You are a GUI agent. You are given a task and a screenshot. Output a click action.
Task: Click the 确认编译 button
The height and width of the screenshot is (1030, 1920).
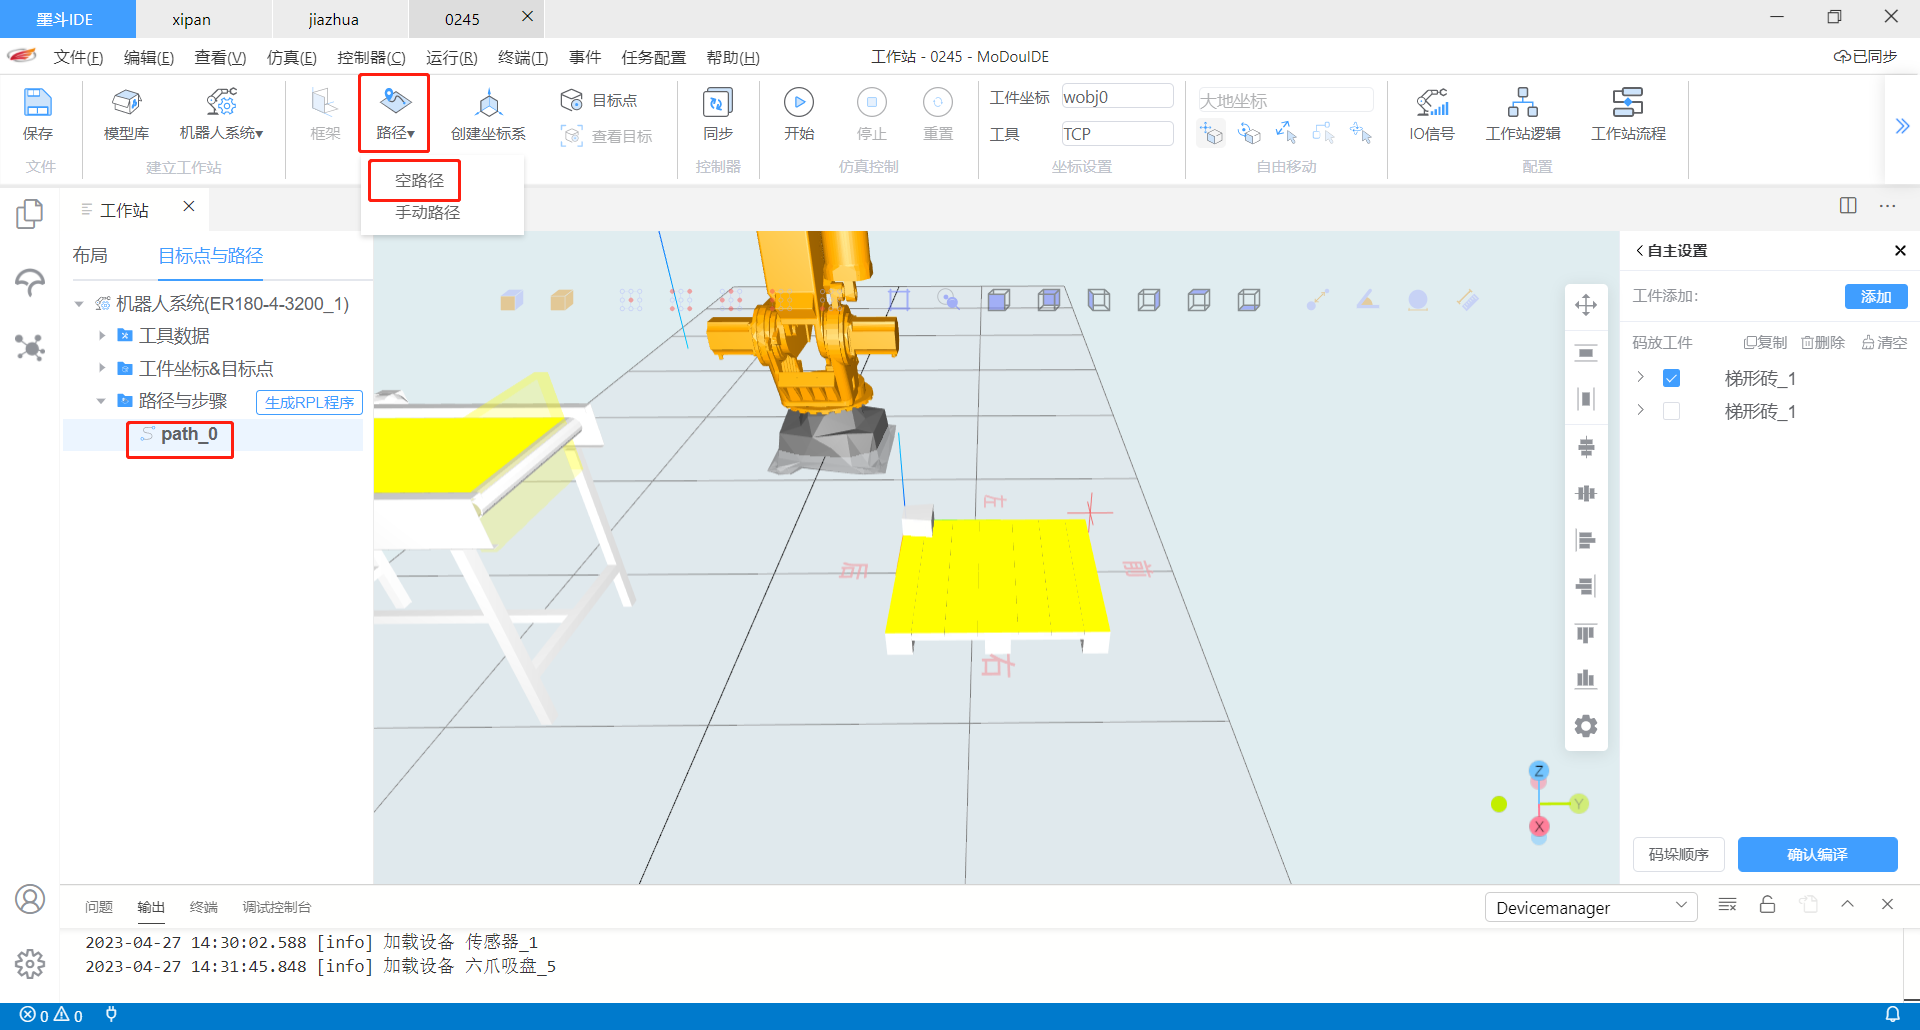(x=1816, y=854)
